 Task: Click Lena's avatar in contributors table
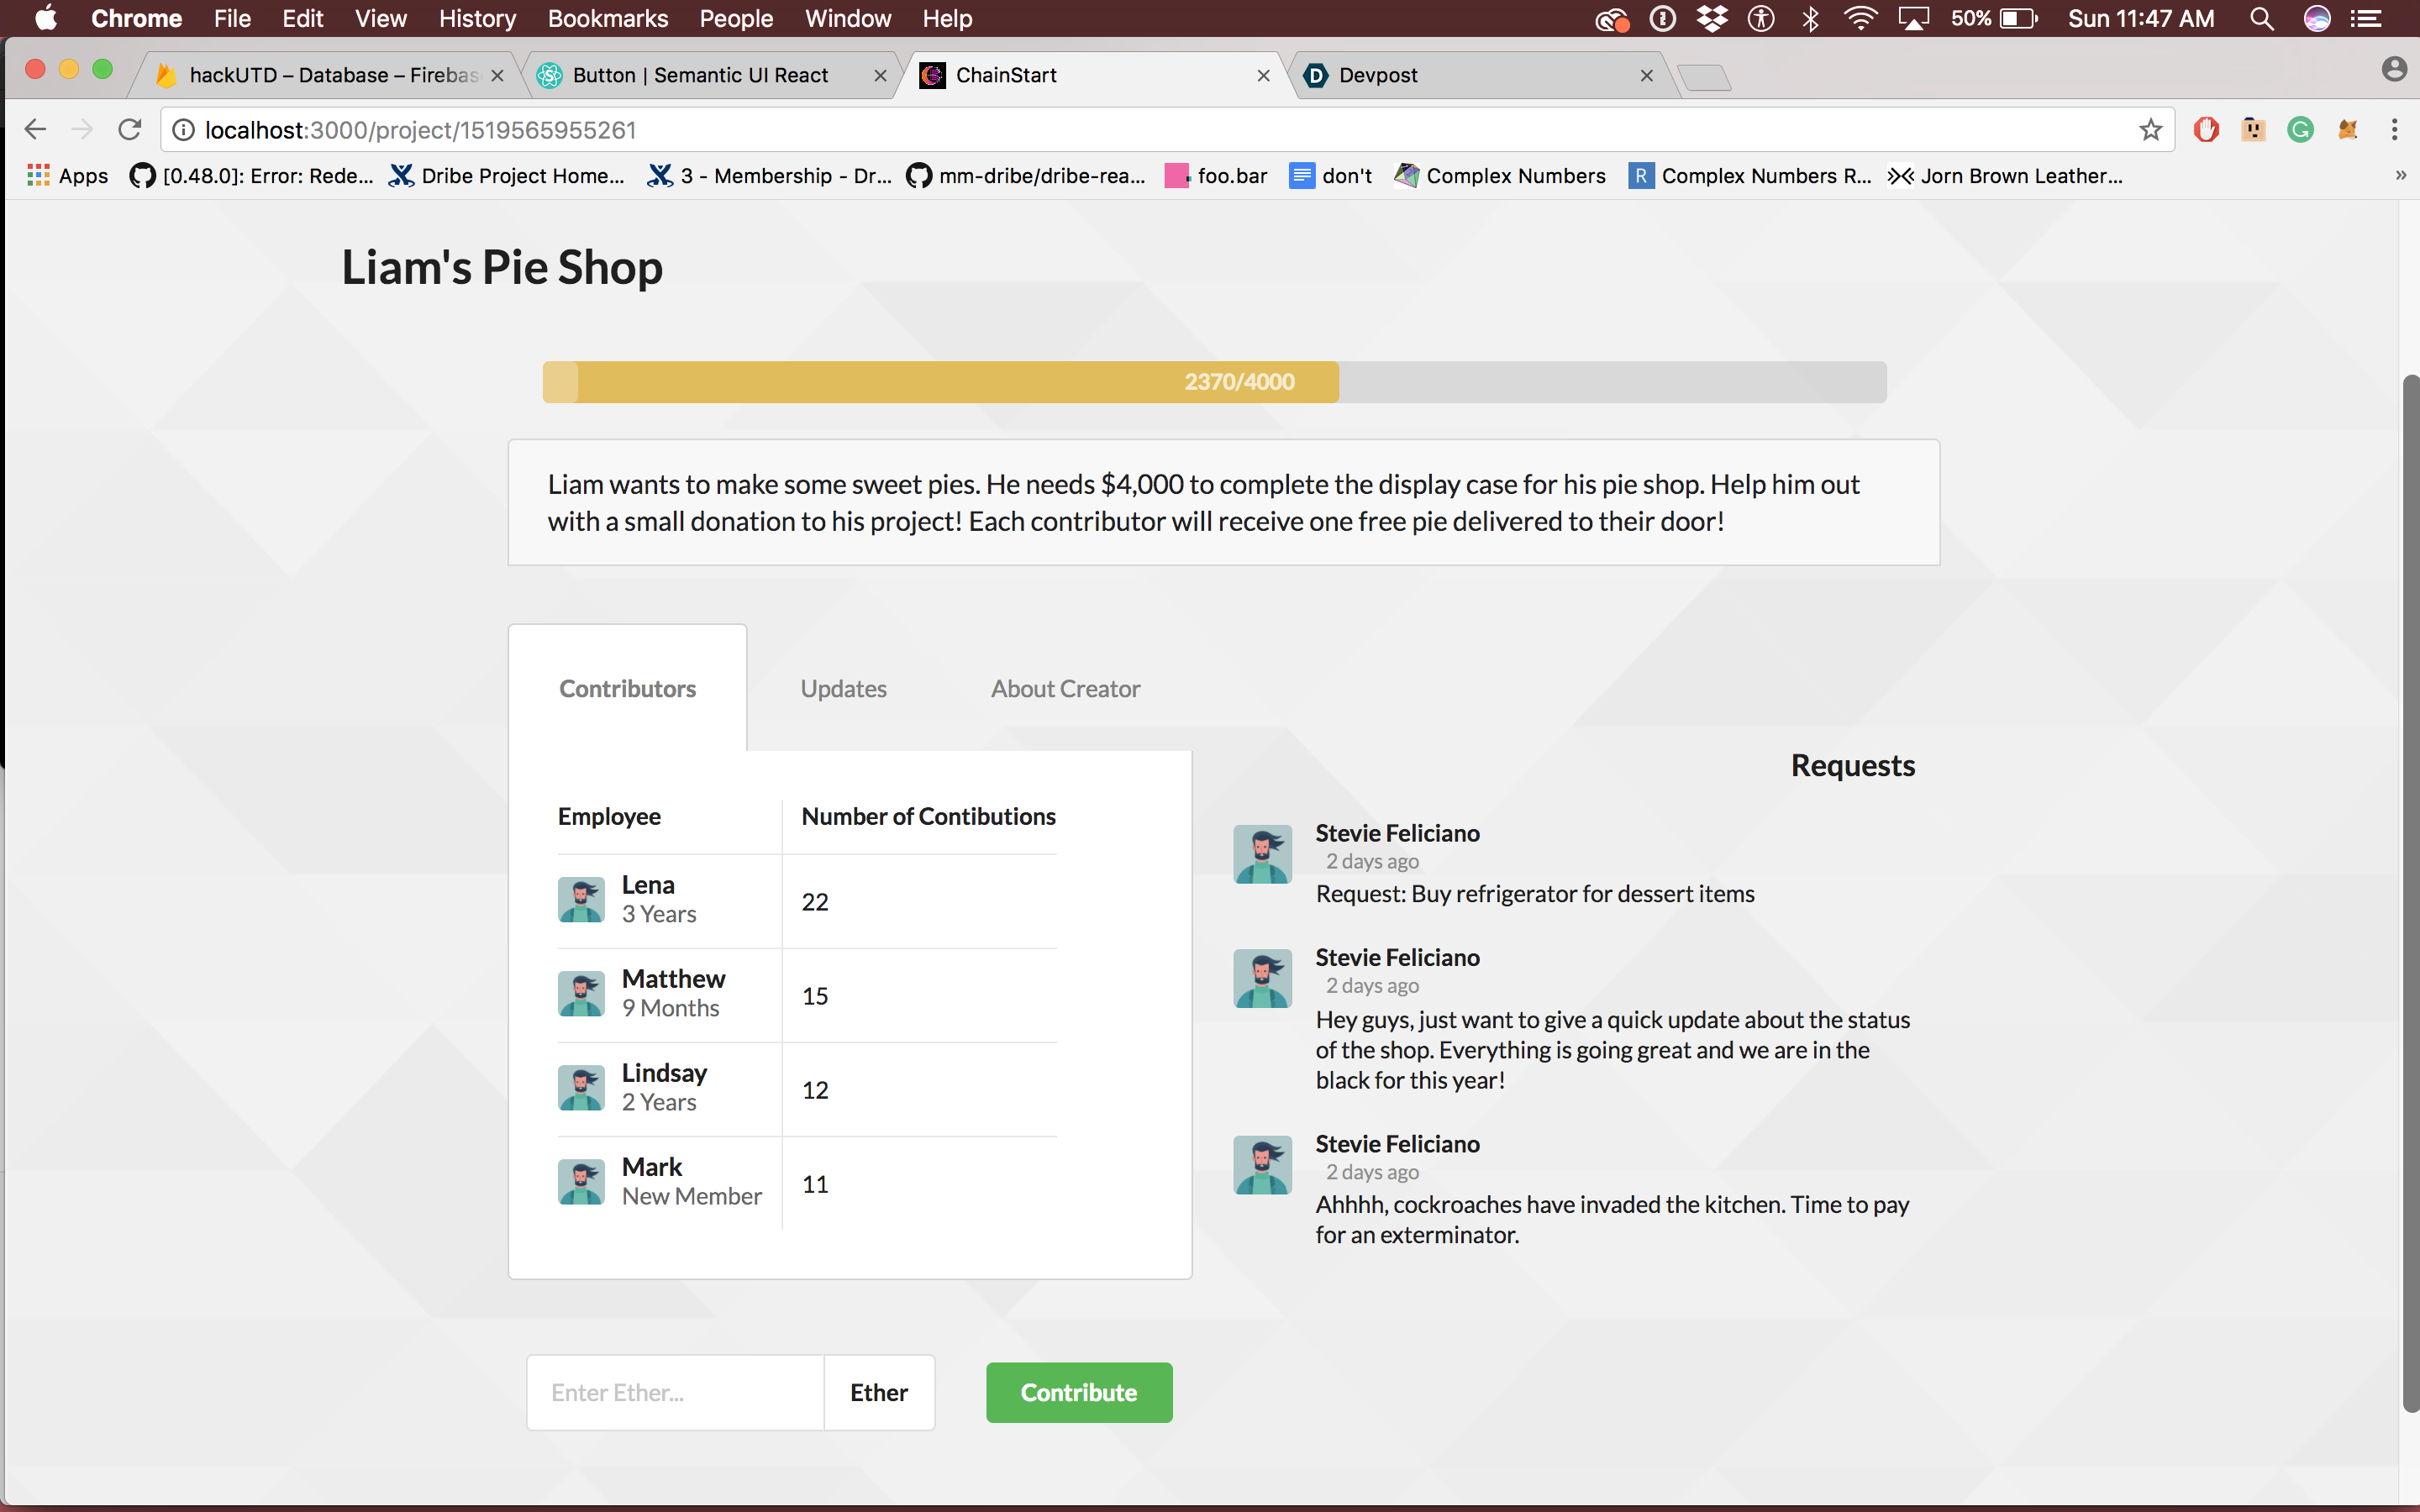581,900
